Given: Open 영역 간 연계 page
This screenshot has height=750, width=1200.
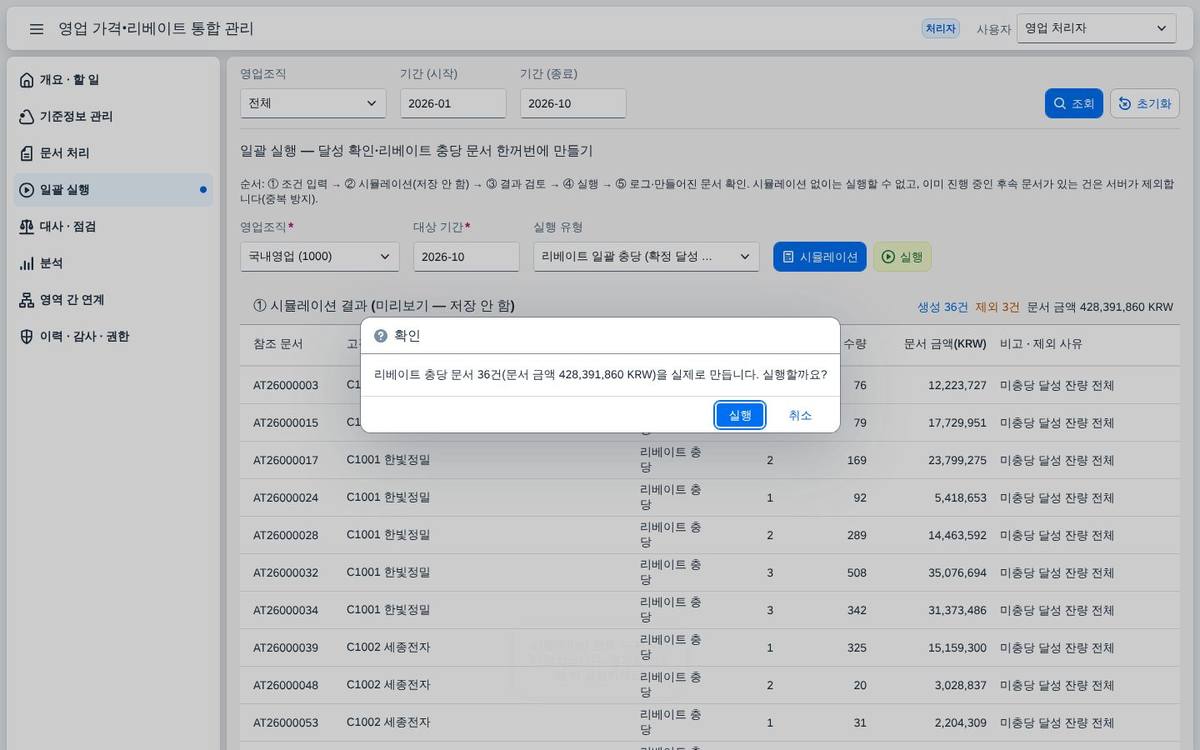Looking at the screenshot, I should pyautogui.click(x=113, y=300).
